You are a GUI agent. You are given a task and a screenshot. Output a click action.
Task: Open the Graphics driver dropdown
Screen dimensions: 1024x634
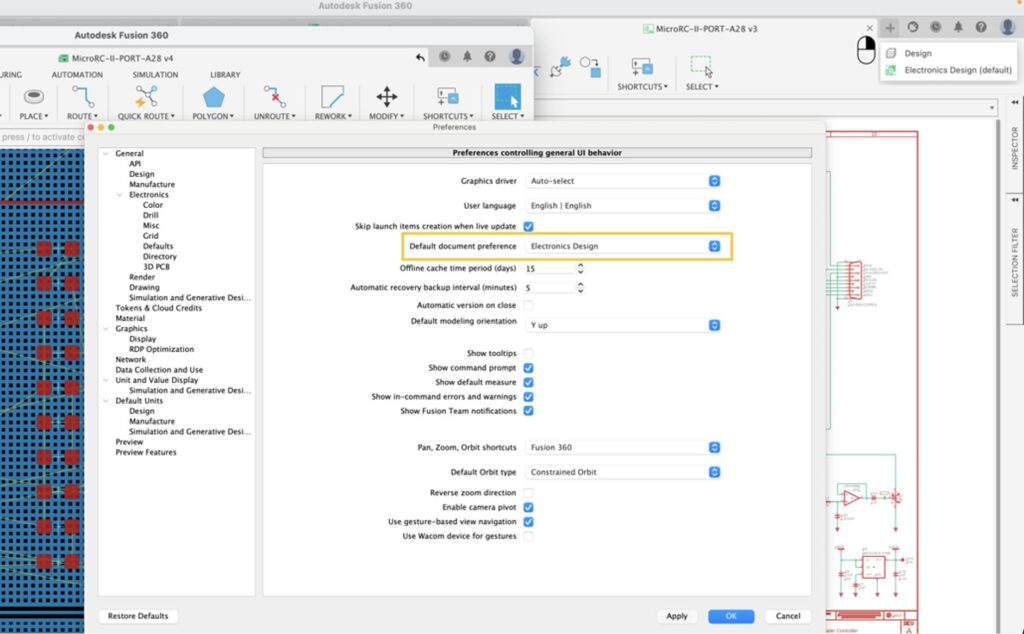point(624,181)
